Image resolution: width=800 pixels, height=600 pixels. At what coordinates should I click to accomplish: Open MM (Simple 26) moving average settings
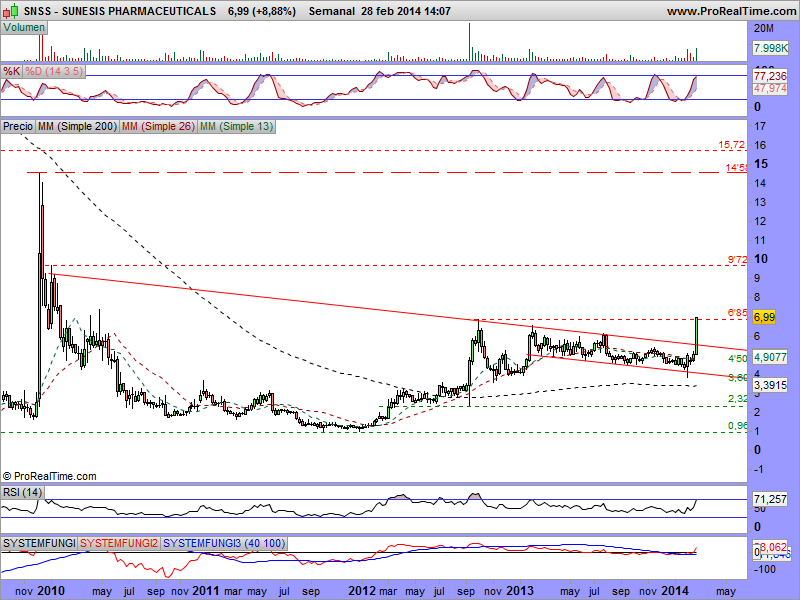tap(158, 126)
